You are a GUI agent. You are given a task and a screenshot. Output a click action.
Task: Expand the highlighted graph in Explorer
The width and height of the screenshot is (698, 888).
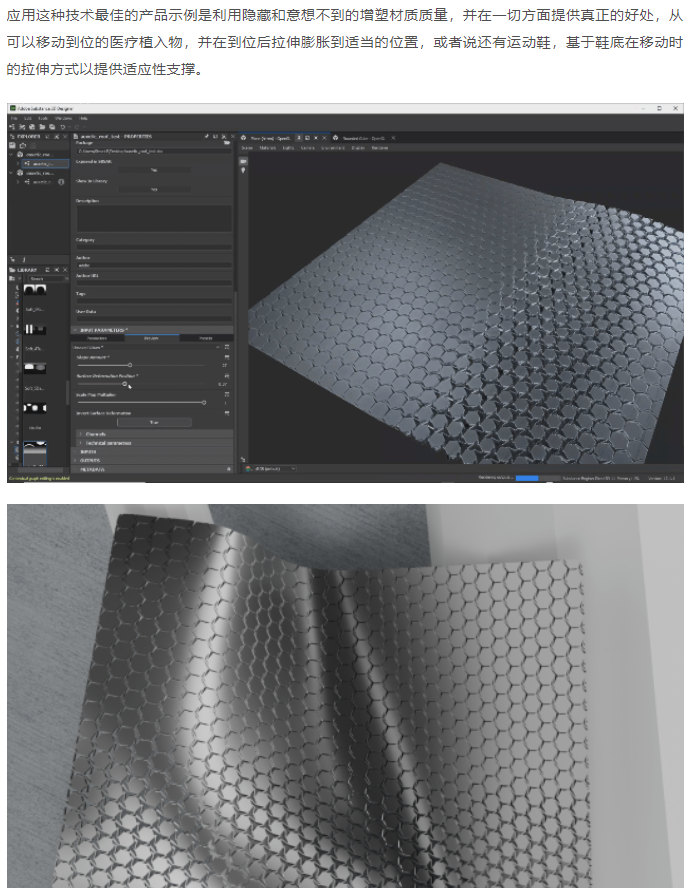click(x=18, y=164)
